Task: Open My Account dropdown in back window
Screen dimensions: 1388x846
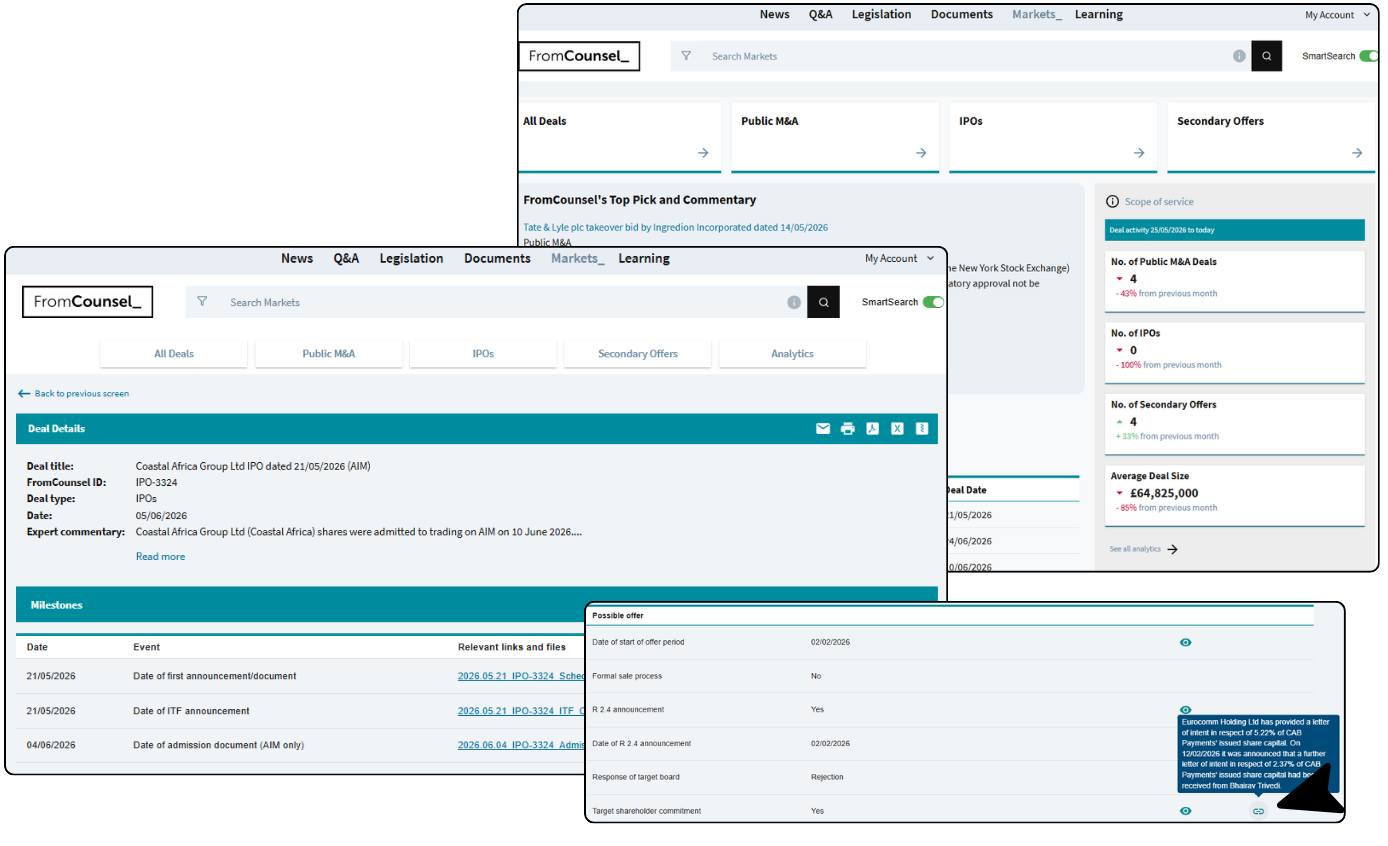Action: (1337, 15)
